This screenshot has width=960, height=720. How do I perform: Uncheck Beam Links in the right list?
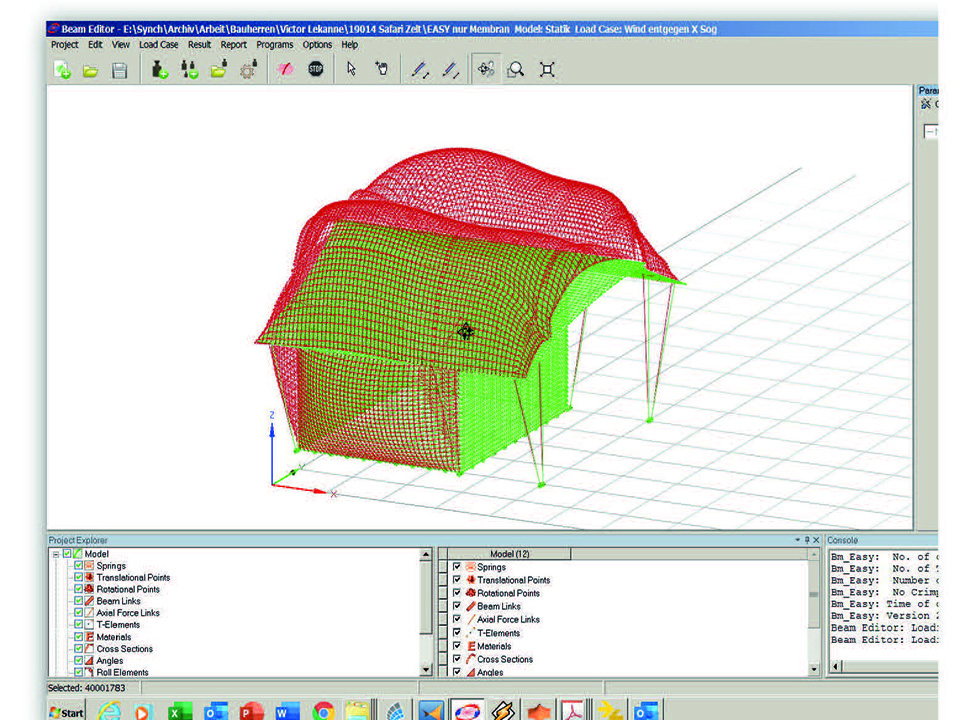(457, 606)
